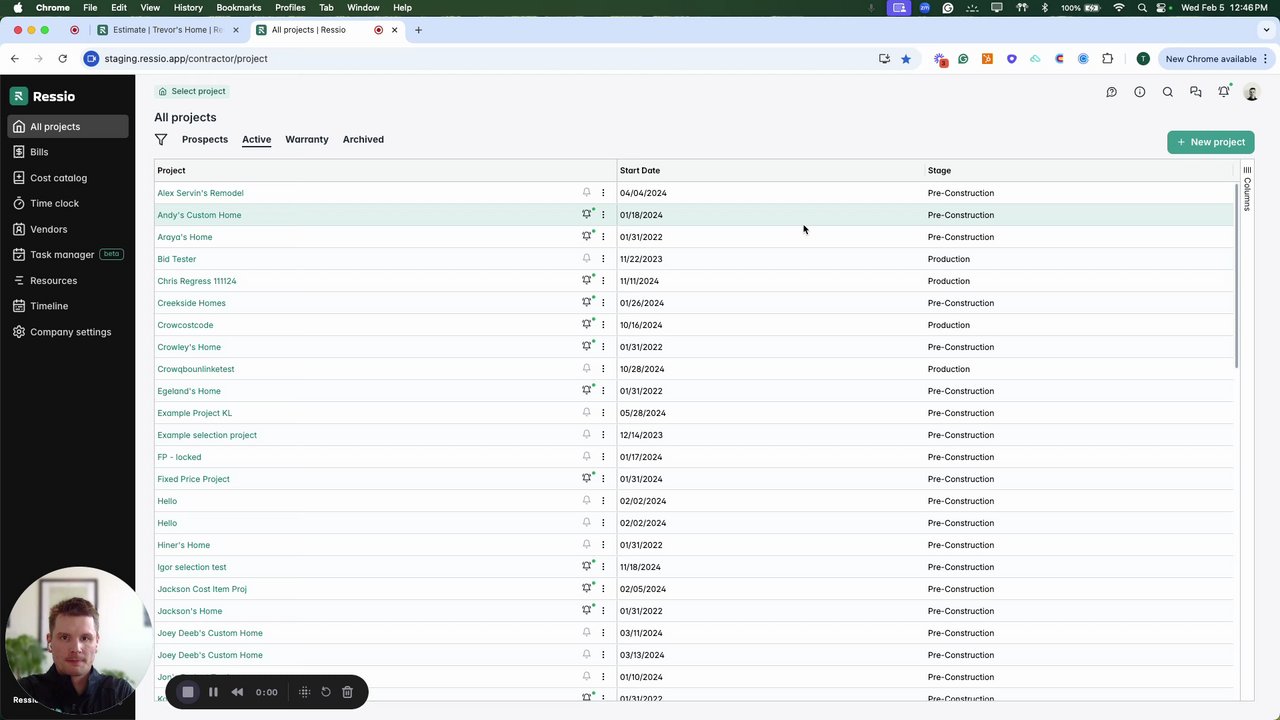Switch to the Estimate Trevor's Home browser tab
Viewport: 1280px width, 720px height.
click(x=167, y=30)
